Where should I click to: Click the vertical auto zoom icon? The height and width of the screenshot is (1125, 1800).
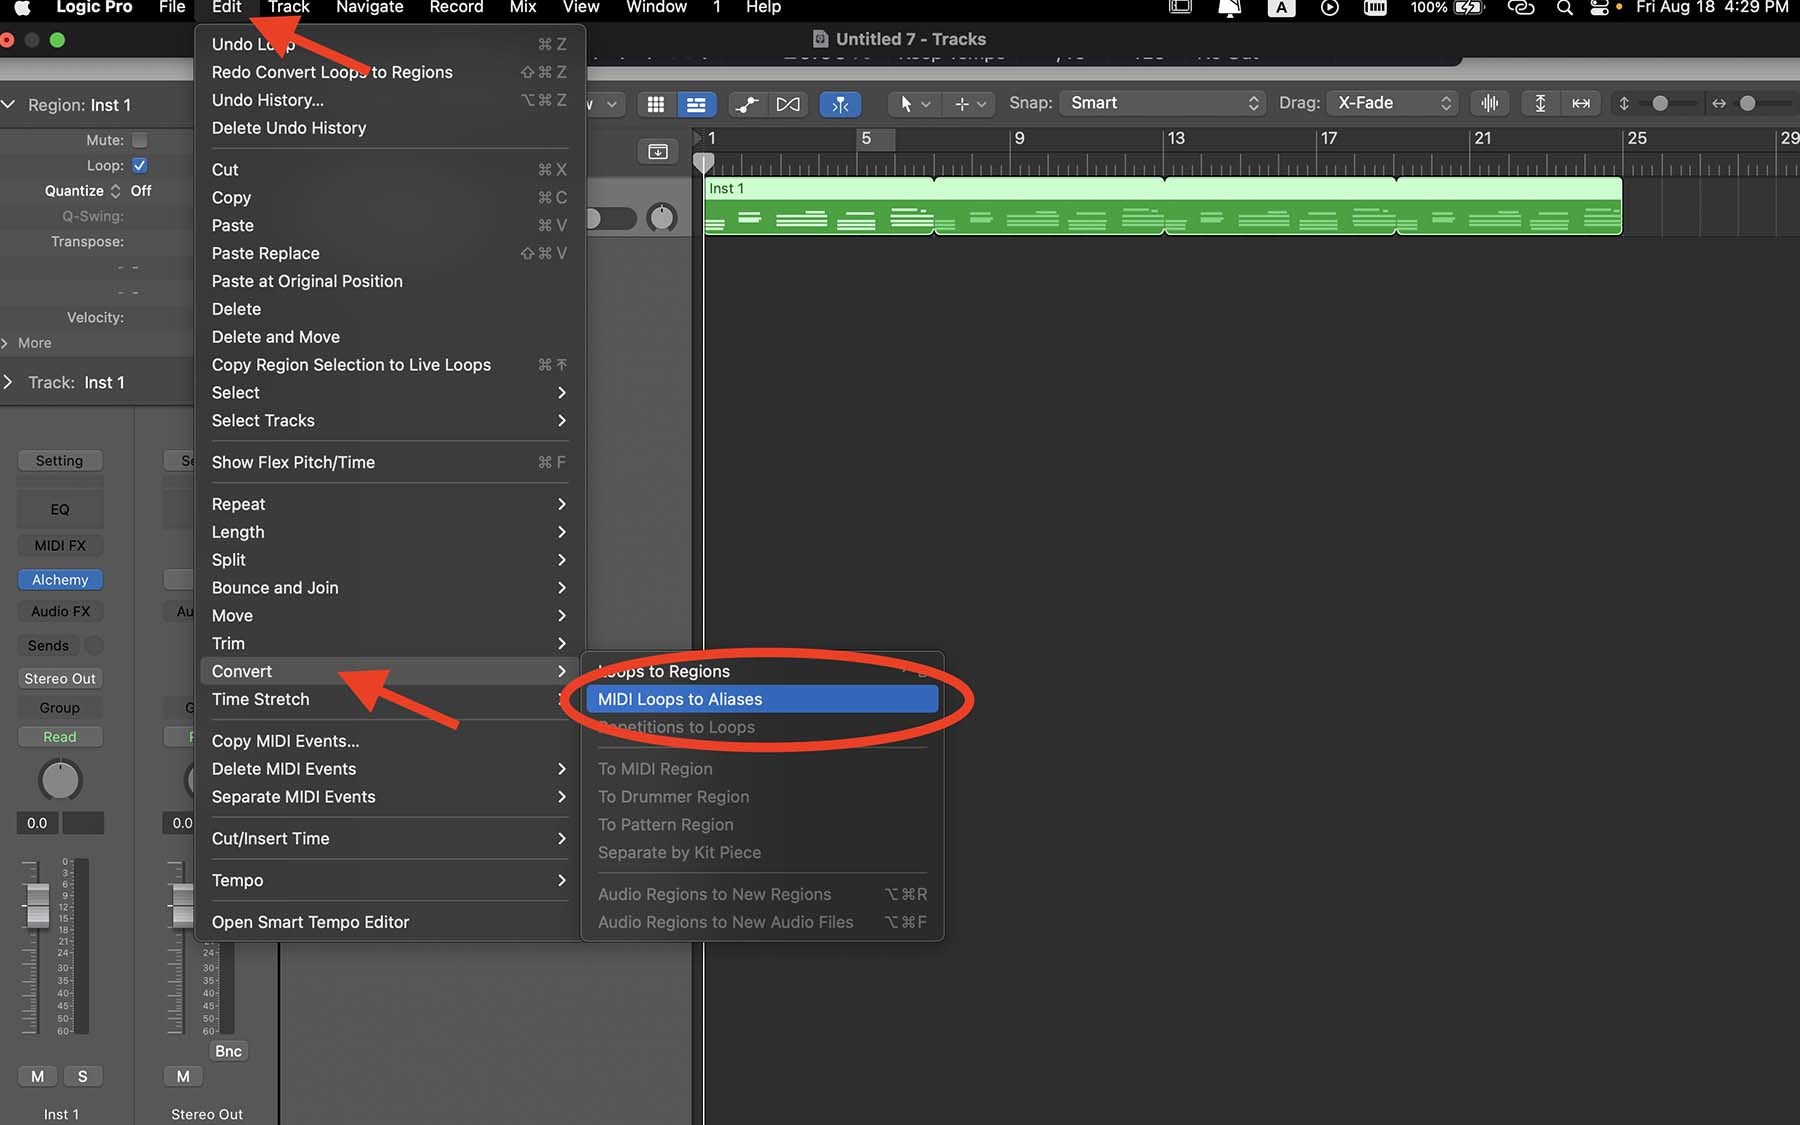pos(1540,103)
